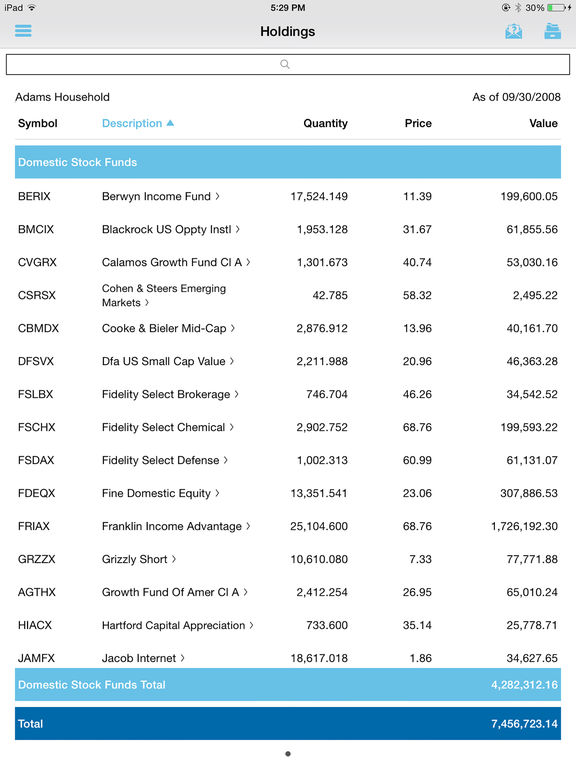This screenshot has width=576, height=768.
Task: Open Jacob Internet holding details
Action: point(143,658)
